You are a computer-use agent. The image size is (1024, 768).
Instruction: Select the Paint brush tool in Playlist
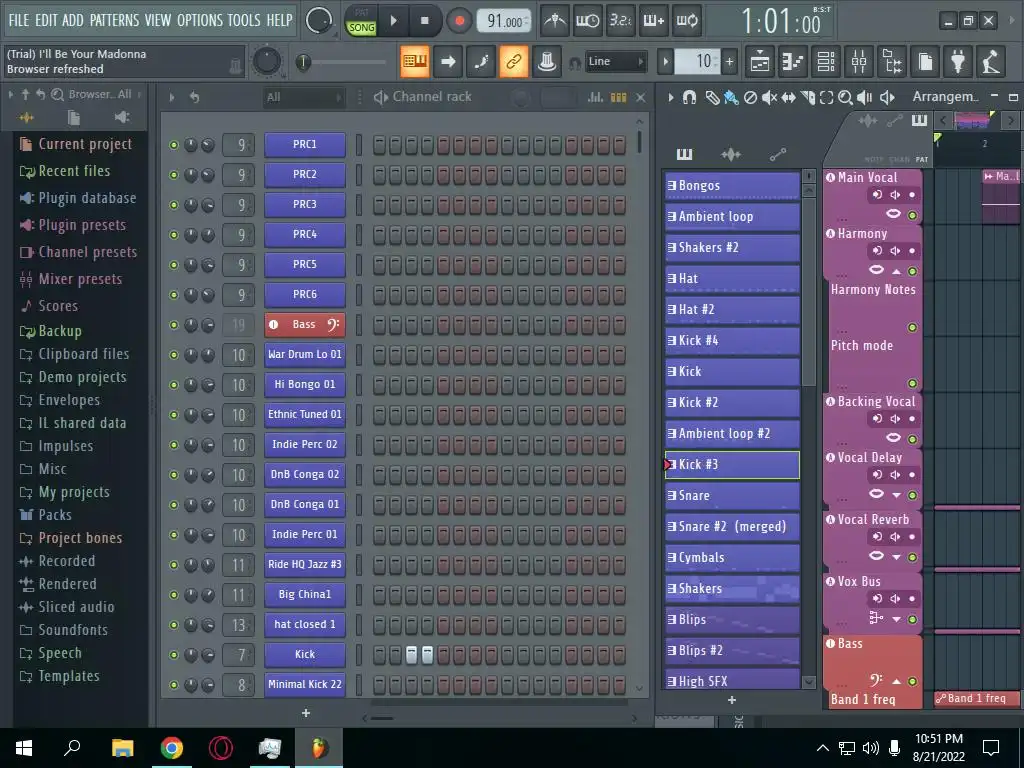point(731,97)
